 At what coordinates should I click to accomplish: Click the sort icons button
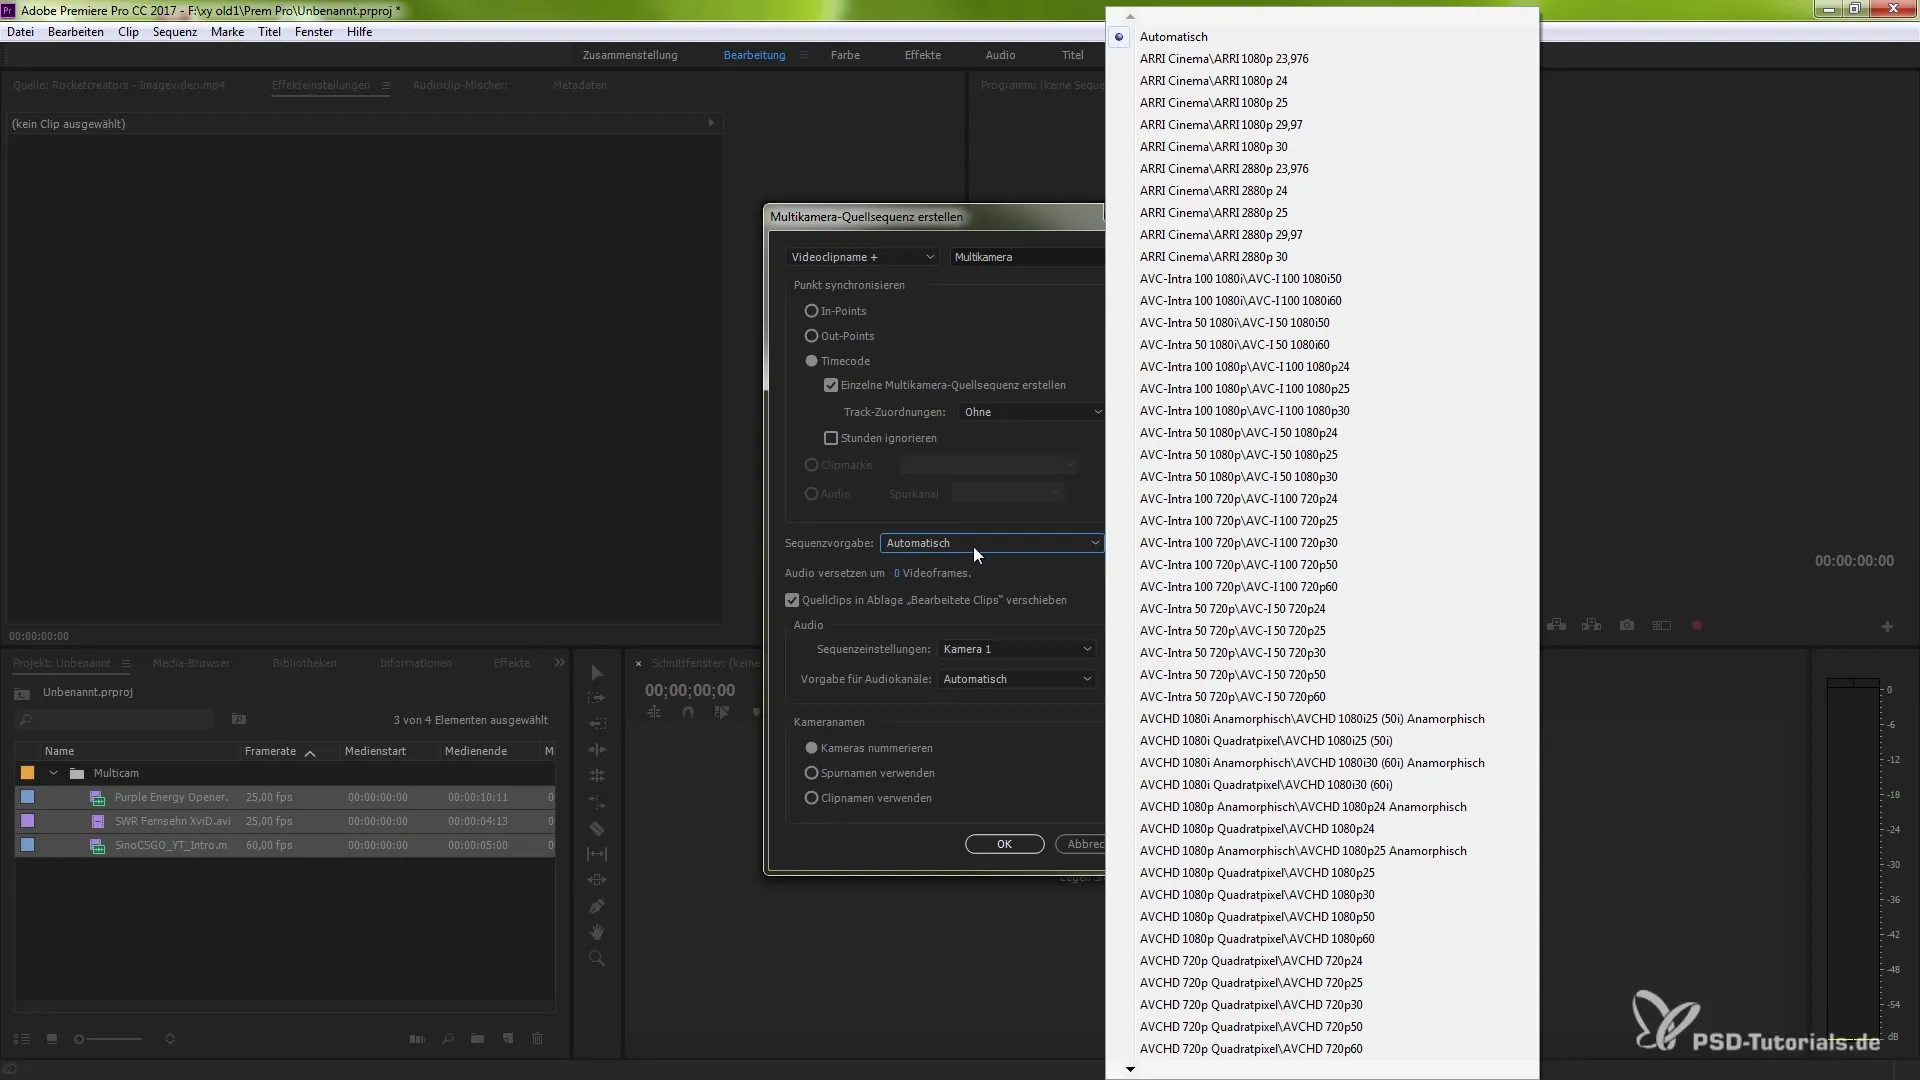click(170, 1039)
